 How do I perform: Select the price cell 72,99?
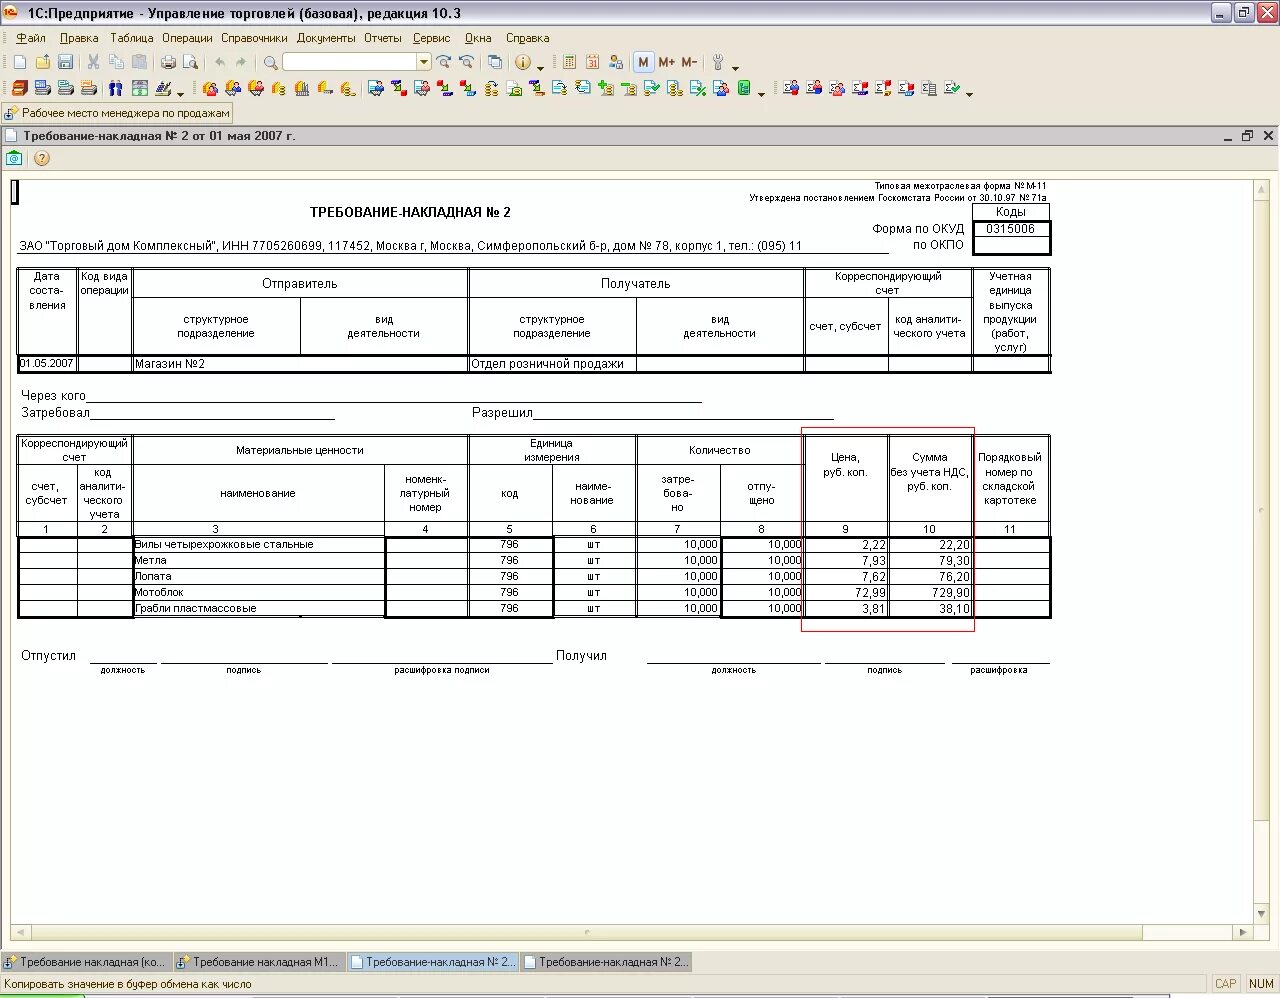coord(846,593)
